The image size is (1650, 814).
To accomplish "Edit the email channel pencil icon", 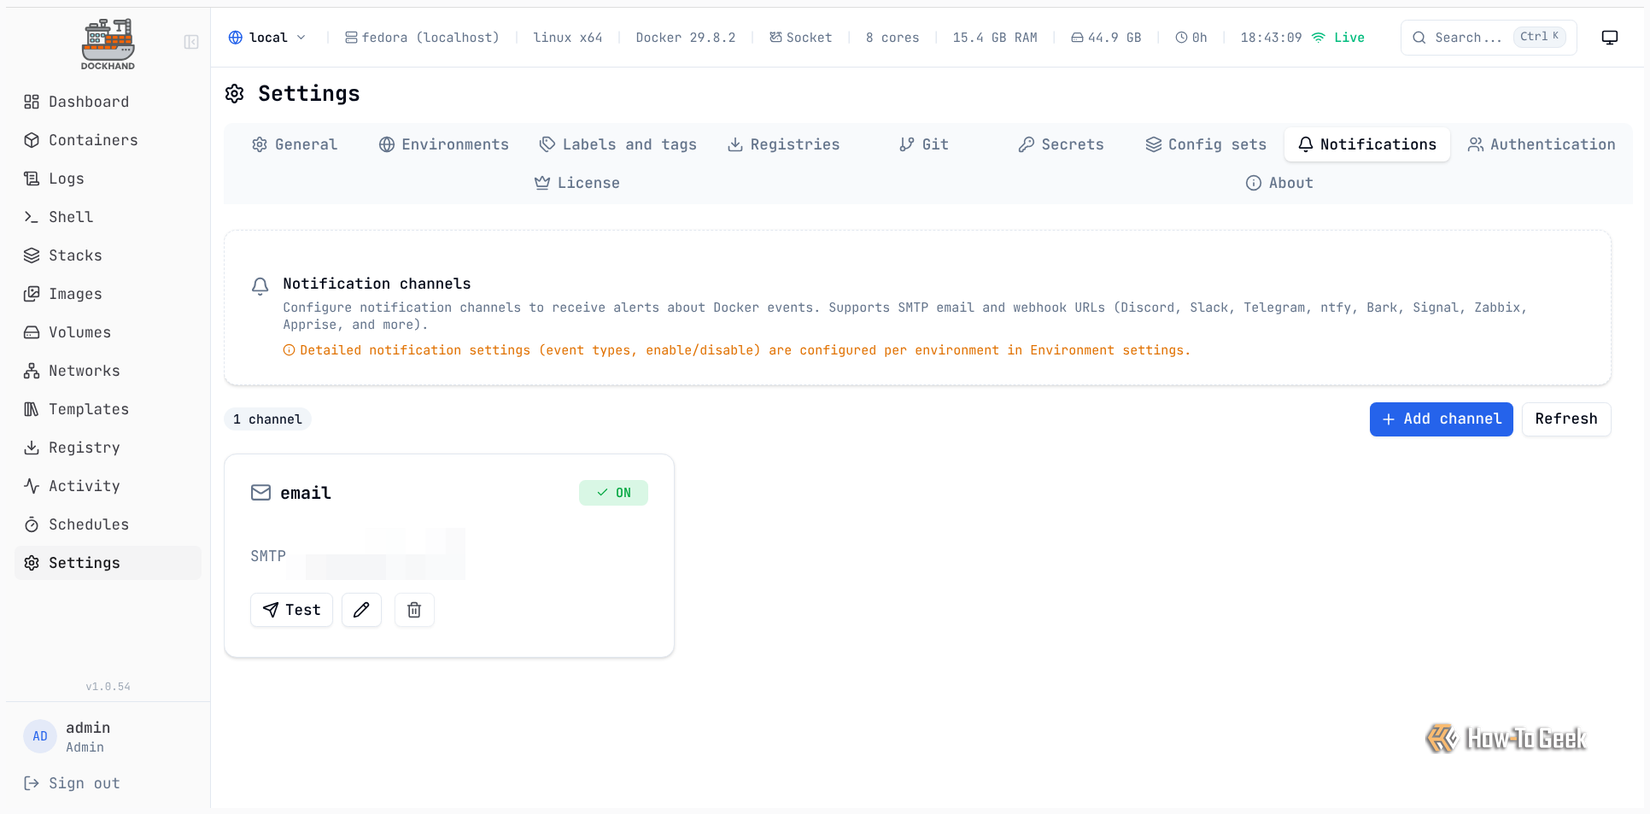I will pos(362,610).
